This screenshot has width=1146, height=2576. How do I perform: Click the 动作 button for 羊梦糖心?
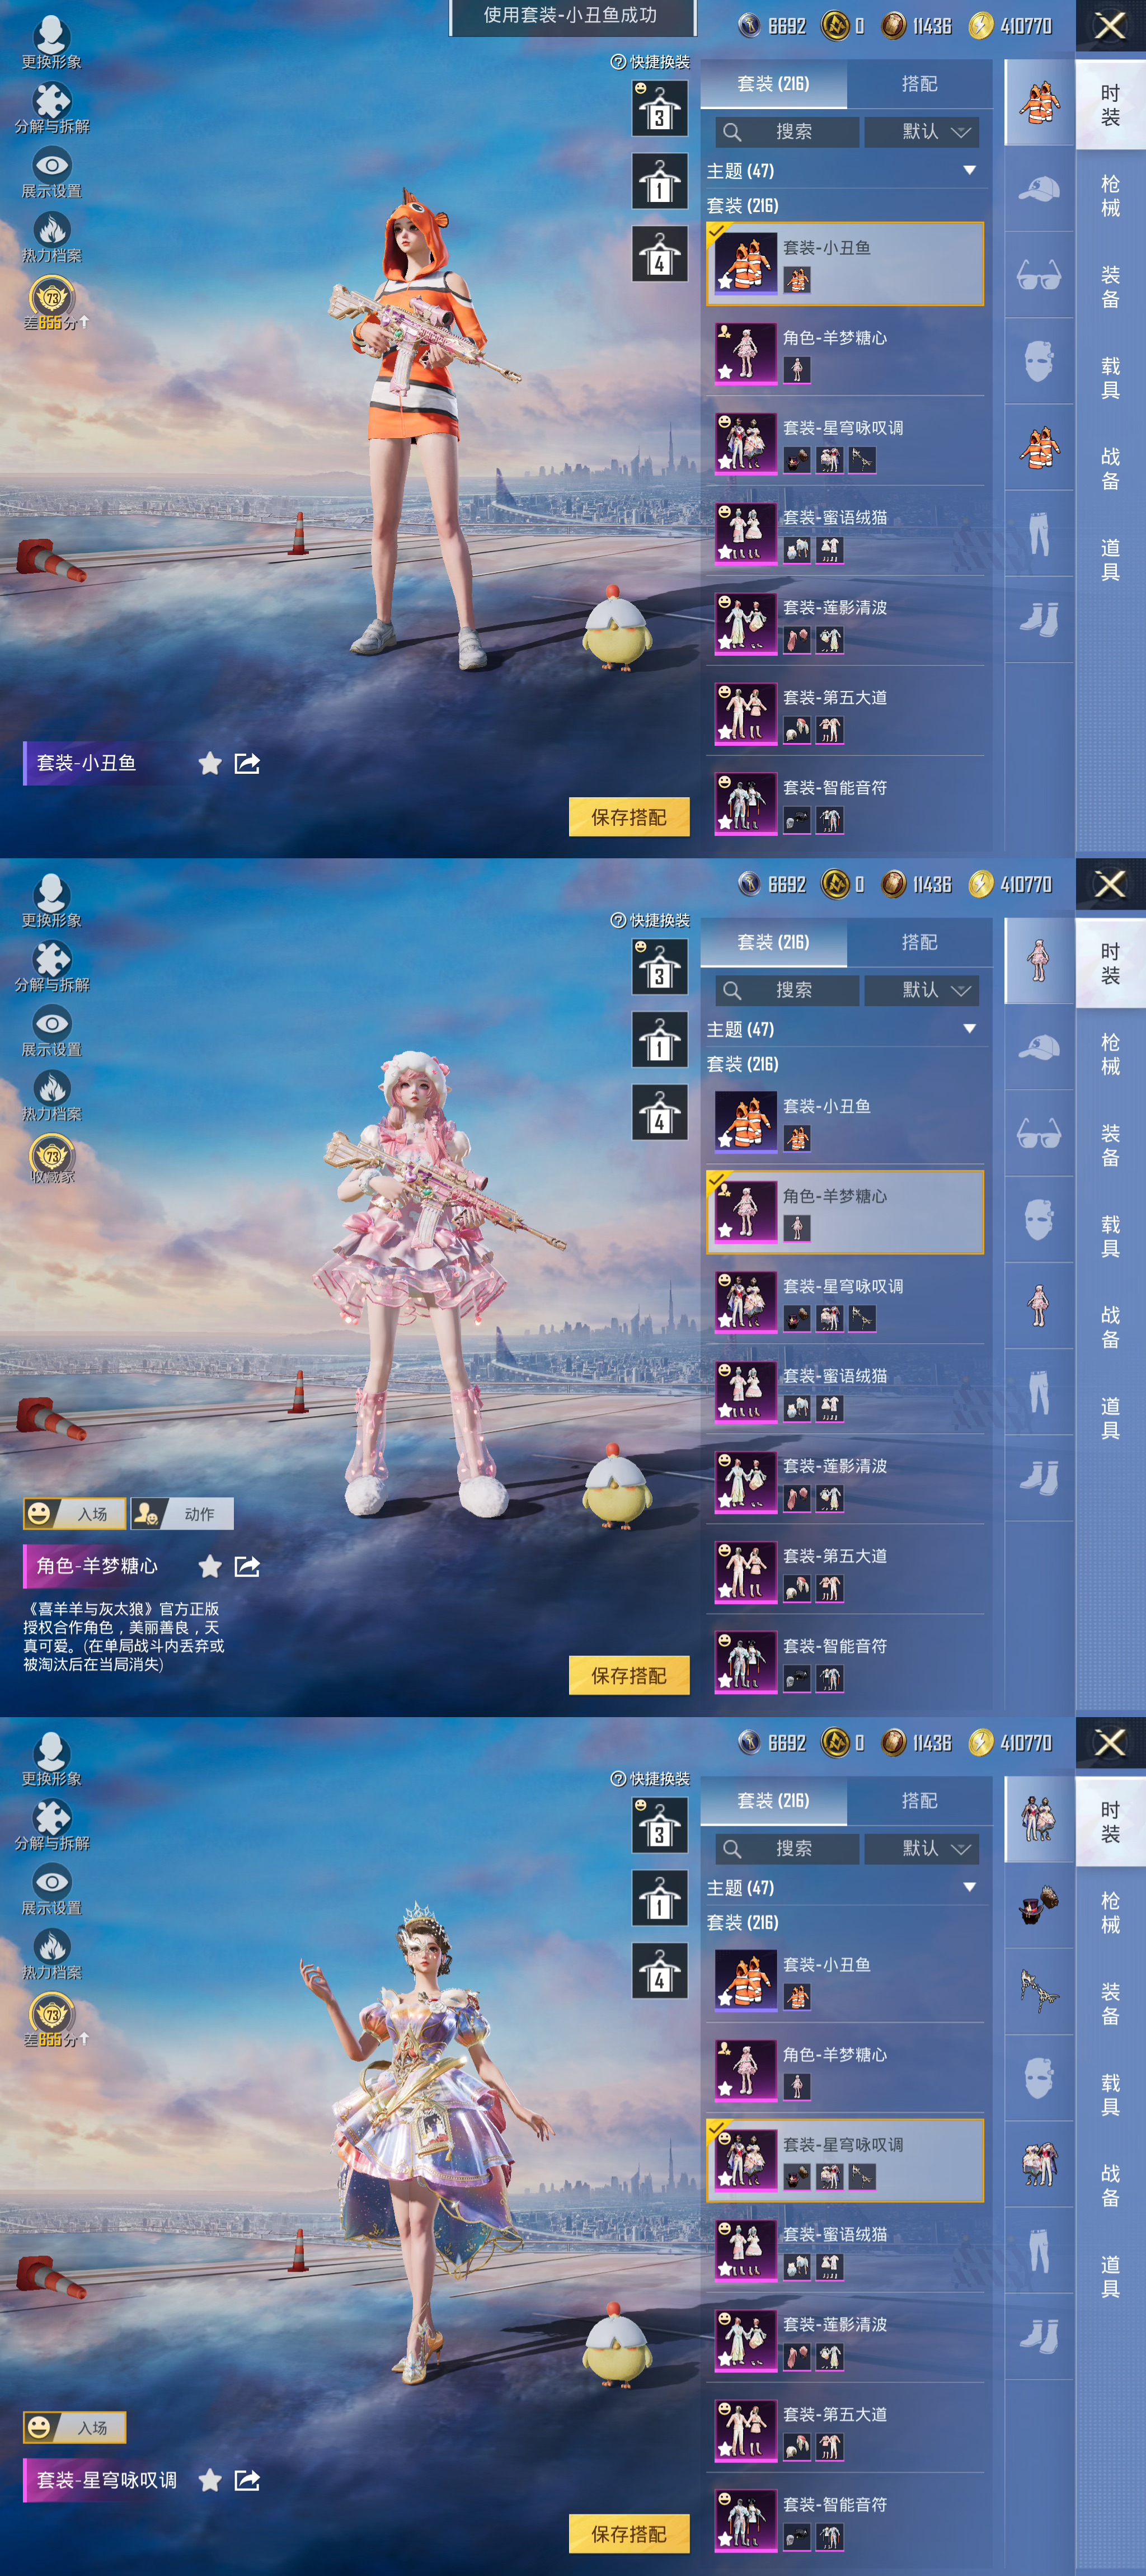click(182, 1514)
